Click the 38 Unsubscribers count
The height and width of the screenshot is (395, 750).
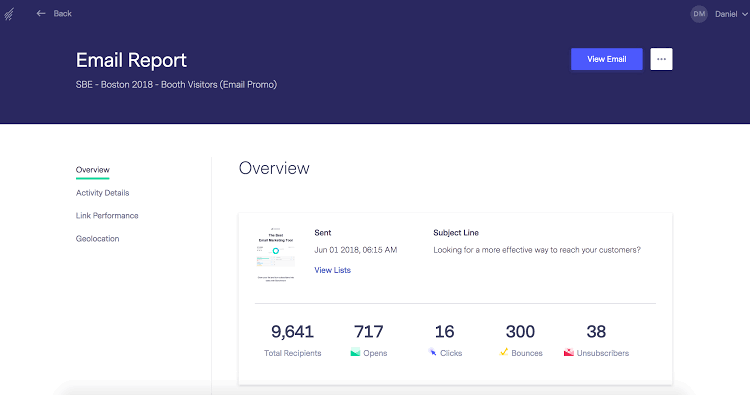(596, 331)
